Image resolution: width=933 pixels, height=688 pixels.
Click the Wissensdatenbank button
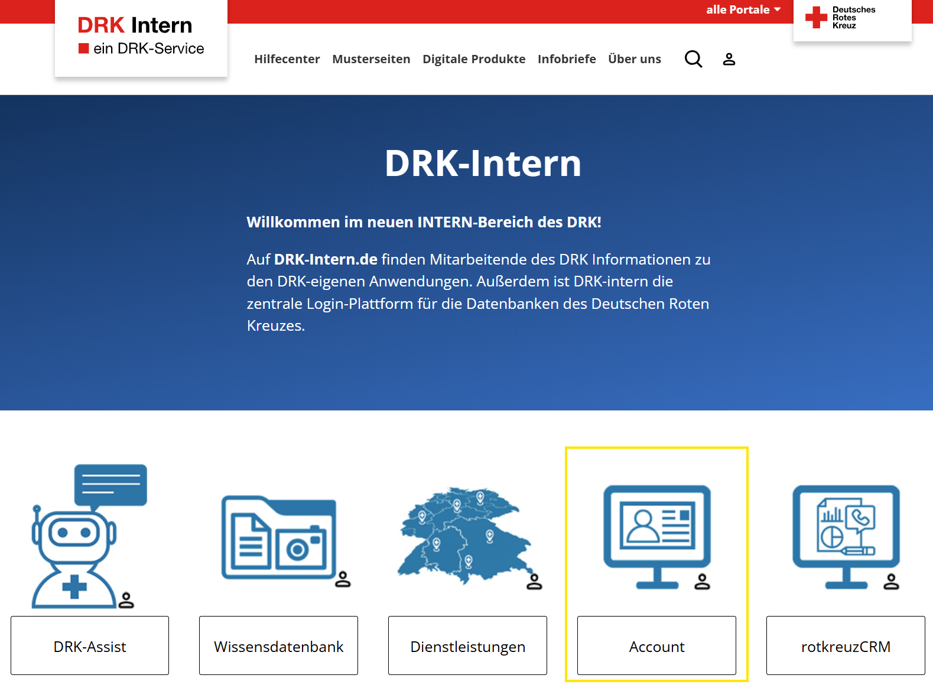coord(278,646)
